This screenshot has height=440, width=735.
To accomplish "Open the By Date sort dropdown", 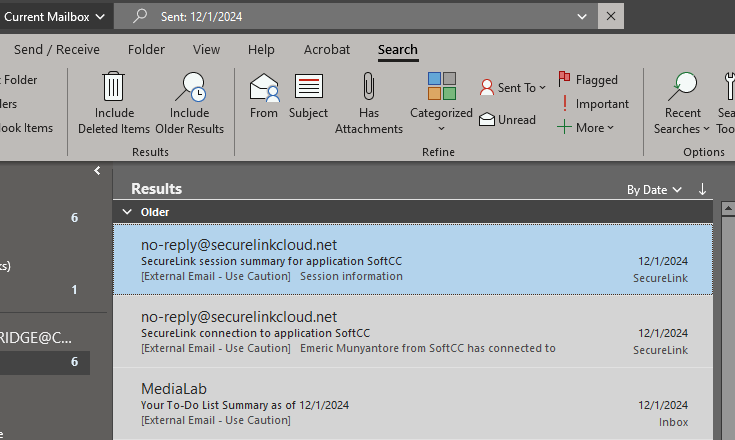I will pos(654,190).
